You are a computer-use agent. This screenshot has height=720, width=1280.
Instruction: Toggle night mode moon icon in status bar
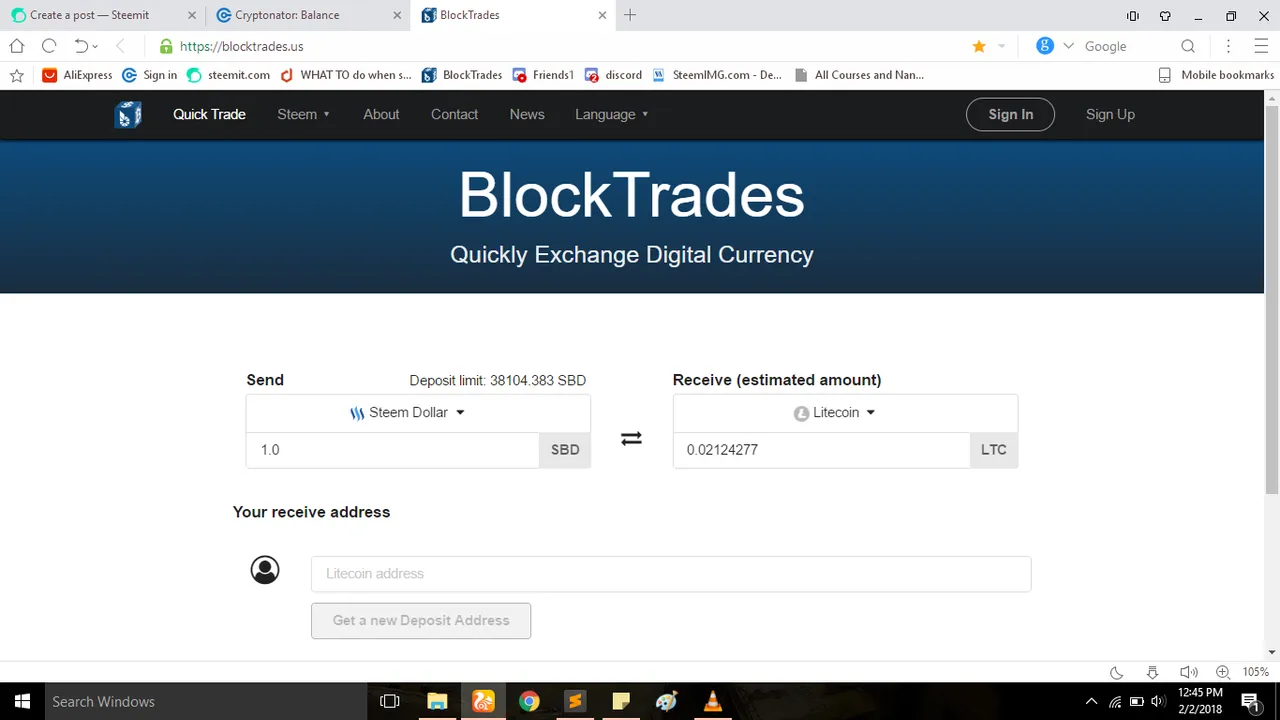tap(1117, 672)
